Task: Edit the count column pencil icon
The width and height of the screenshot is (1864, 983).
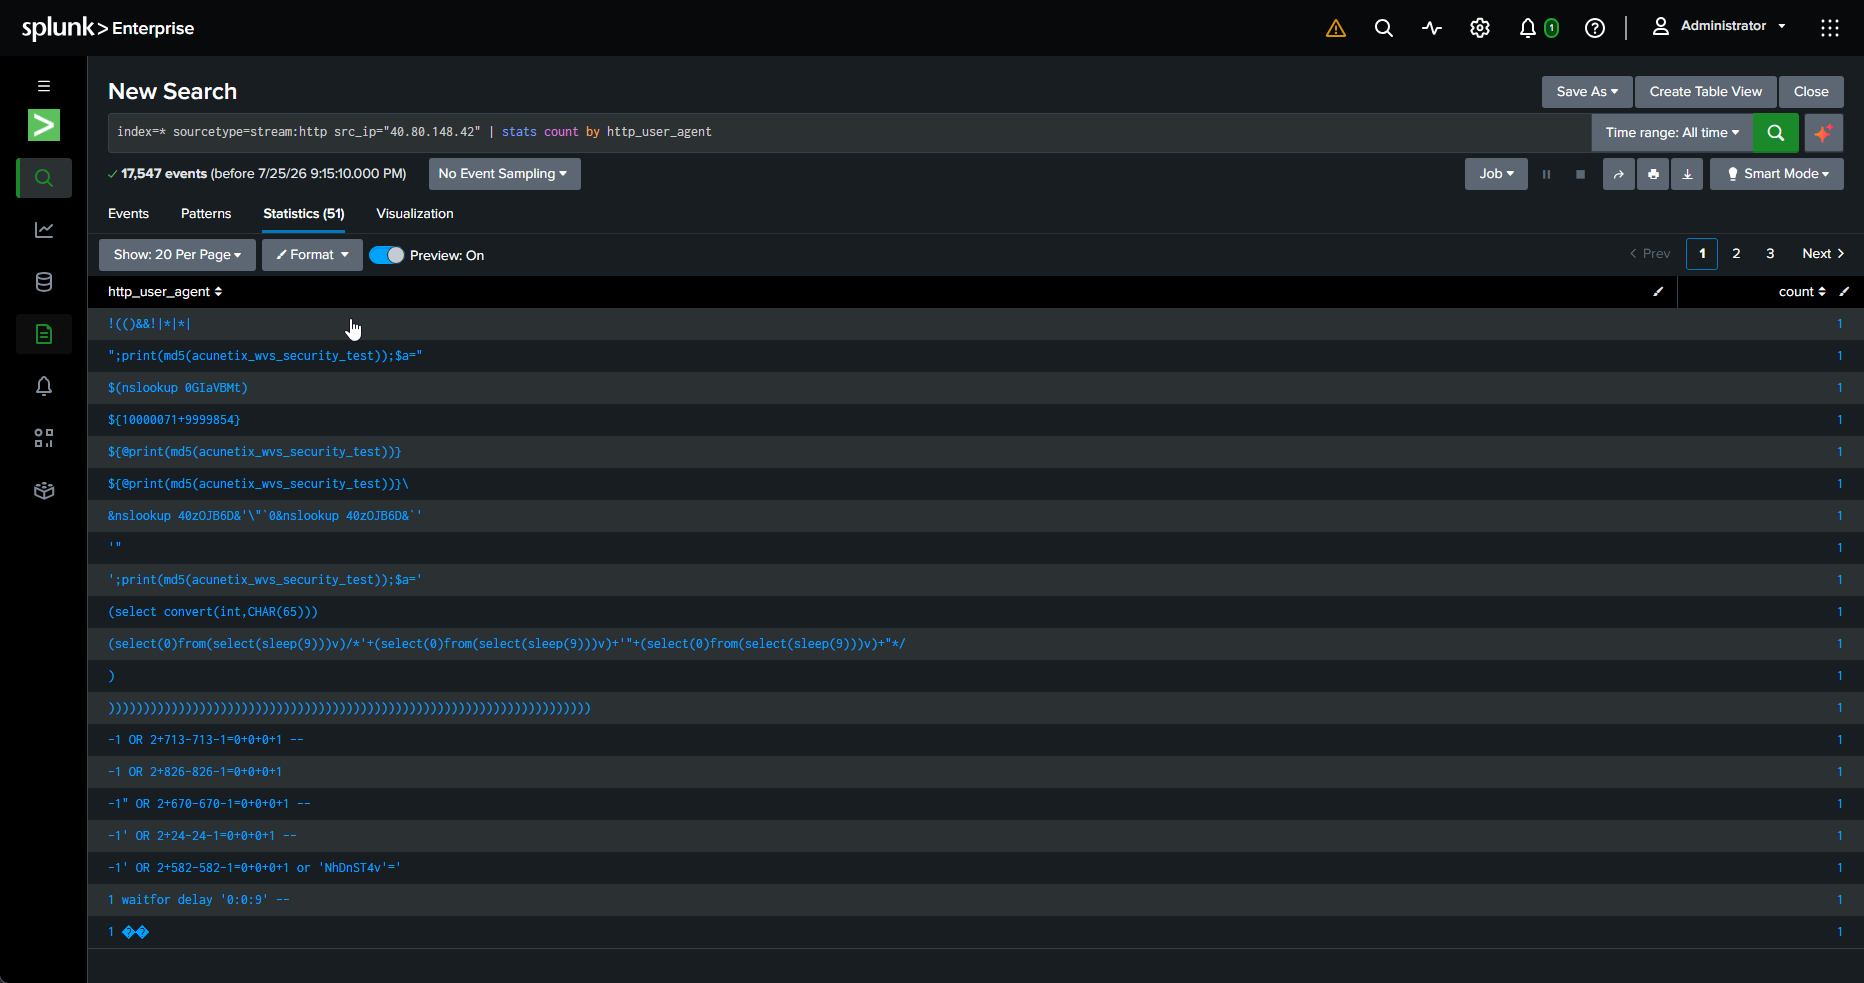Action: click(1844, 292)
